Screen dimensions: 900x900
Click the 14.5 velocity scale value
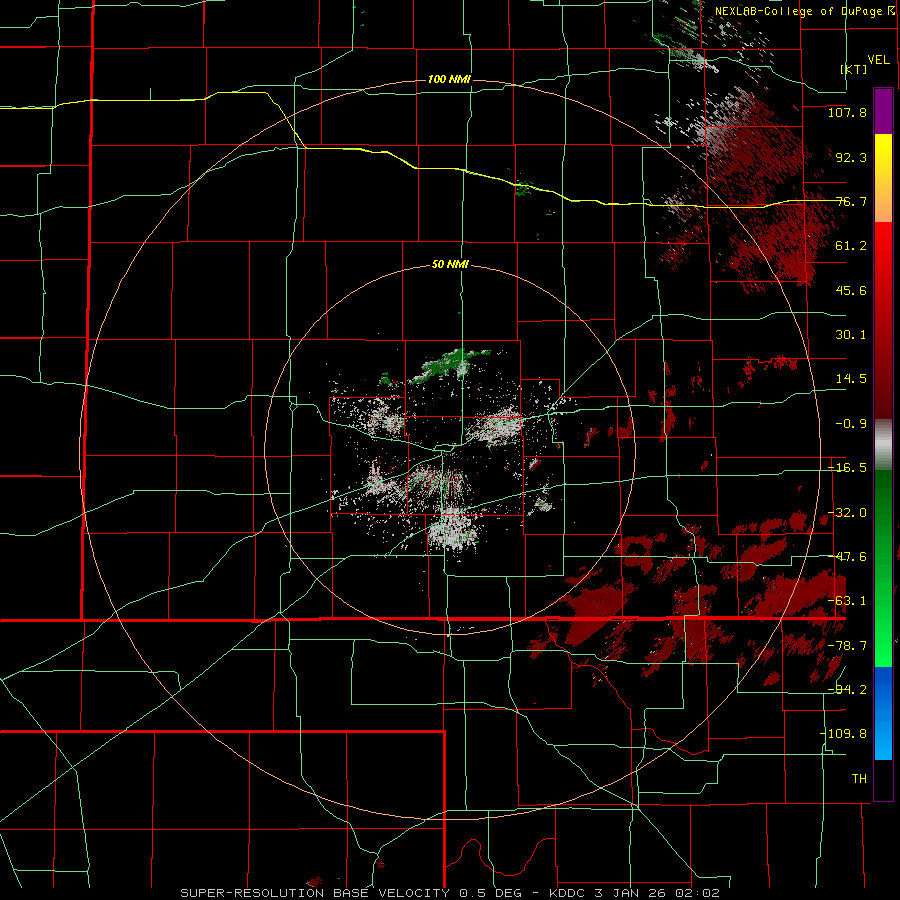(x=851, y=379)
